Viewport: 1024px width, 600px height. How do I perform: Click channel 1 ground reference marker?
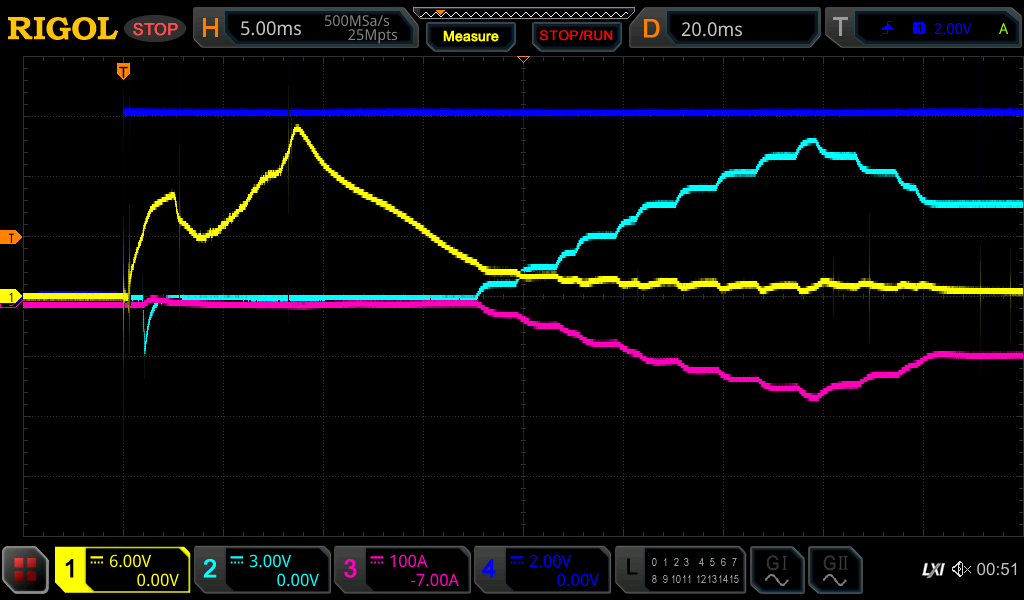(11, 297)
